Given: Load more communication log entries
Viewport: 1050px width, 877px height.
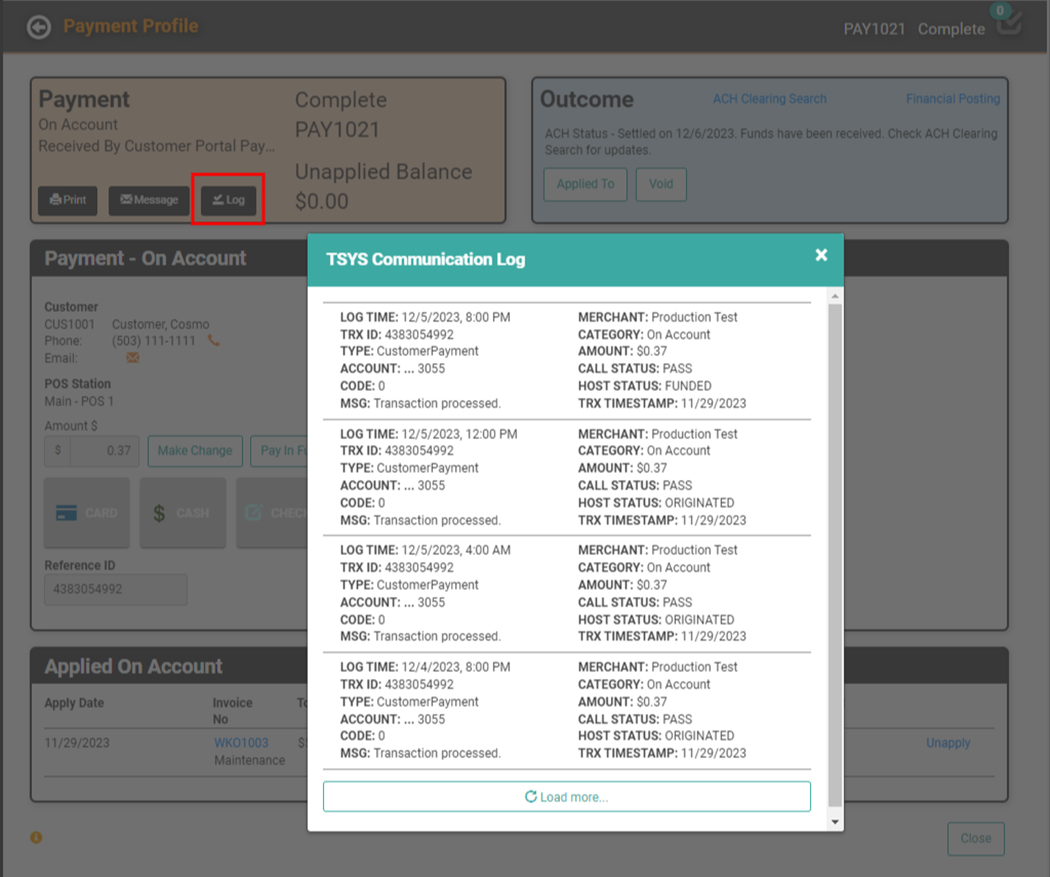Looking at the screenshot, I should (567, 797).
